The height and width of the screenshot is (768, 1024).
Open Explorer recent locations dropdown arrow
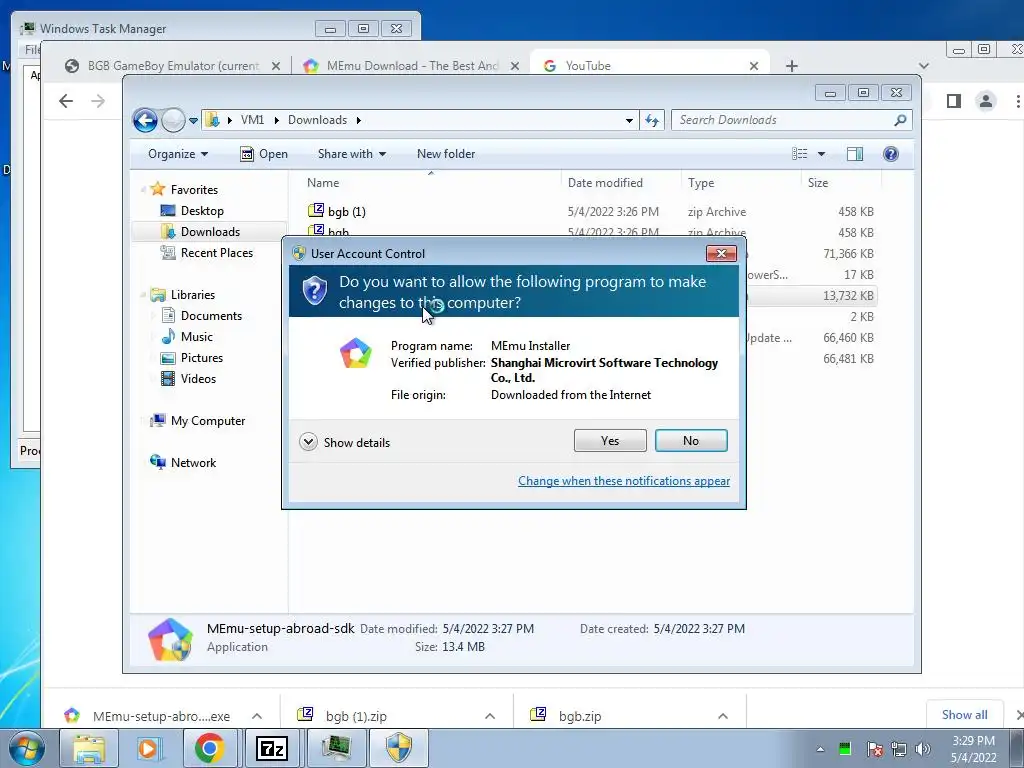[x=193, y=121]
